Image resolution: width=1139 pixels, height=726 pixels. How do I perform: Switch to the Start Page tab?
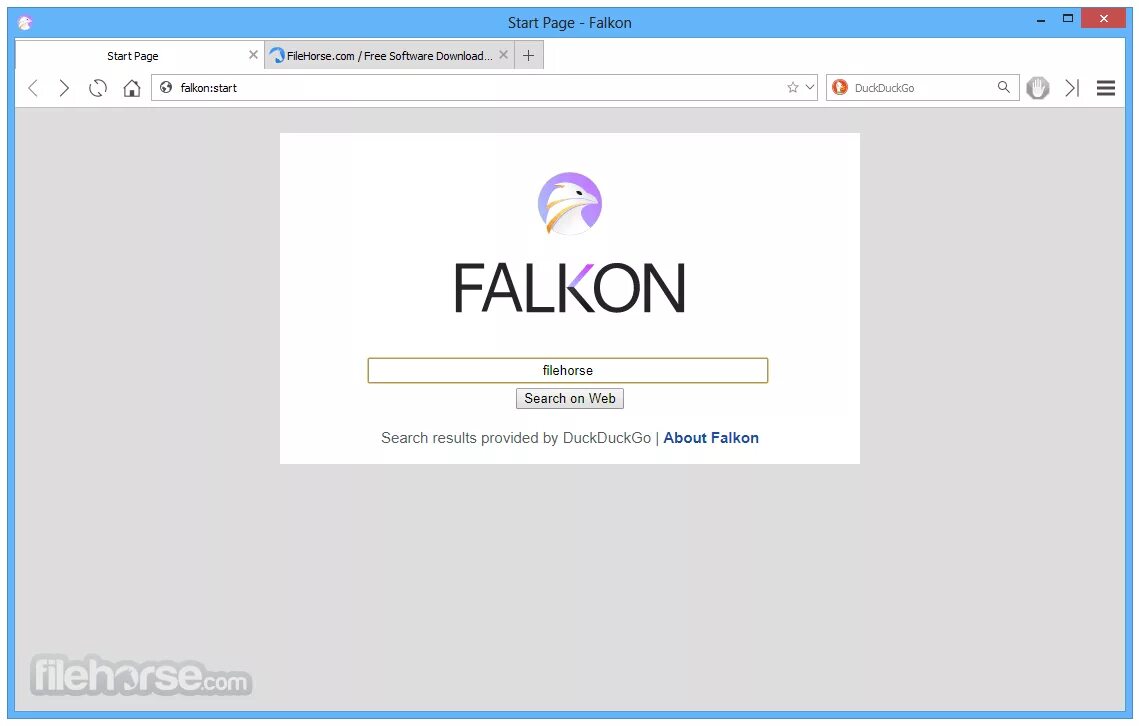click(x=138, y=55)
